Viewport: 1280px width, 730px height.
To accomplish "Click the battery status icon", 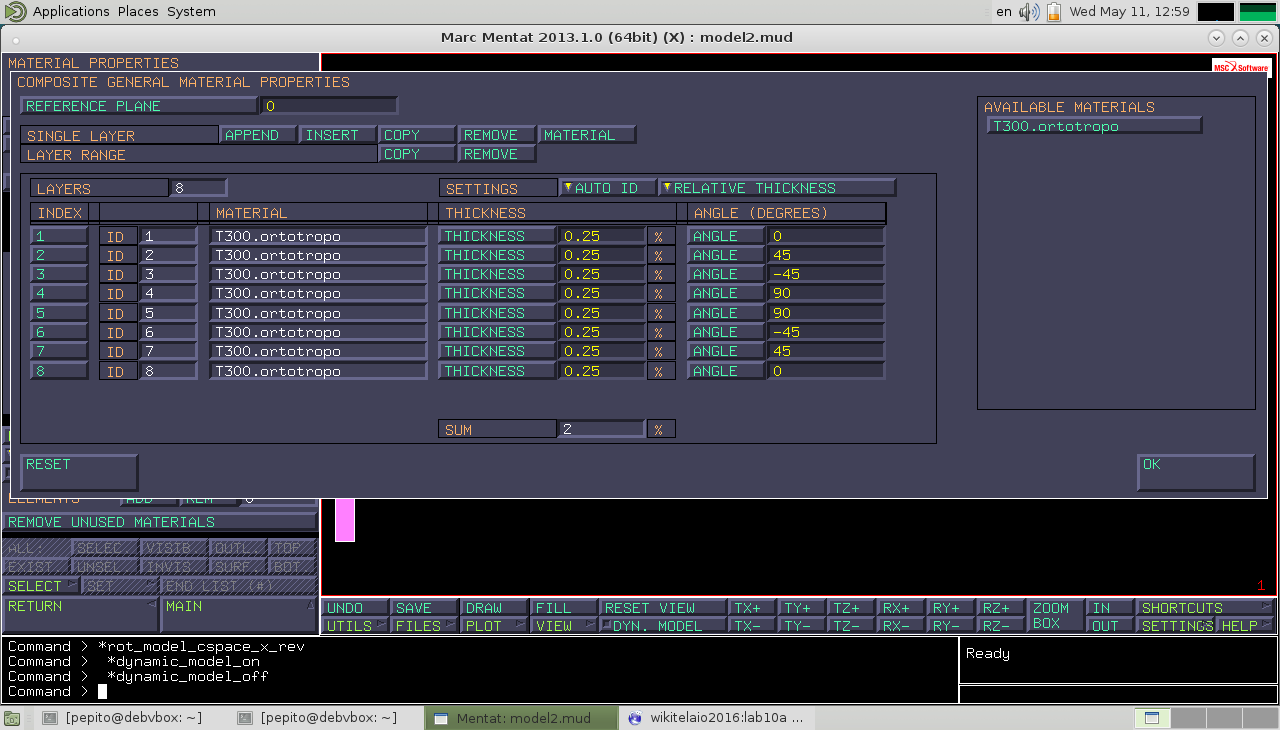I will (1053, 12).
